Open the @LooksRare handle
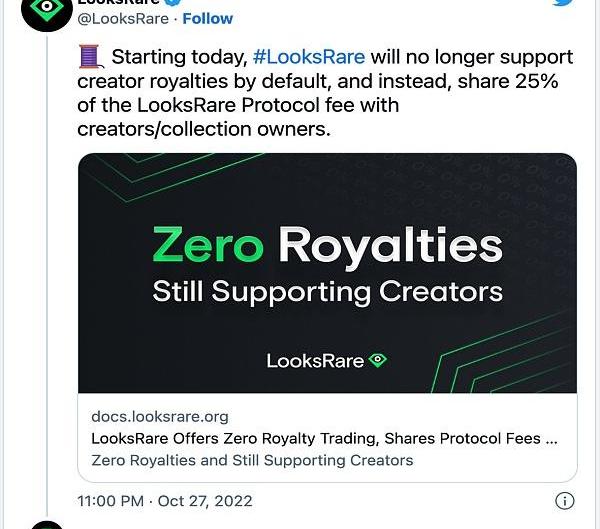Image resolution: width=600 pixels, height=529 pixels. (123, 19)
